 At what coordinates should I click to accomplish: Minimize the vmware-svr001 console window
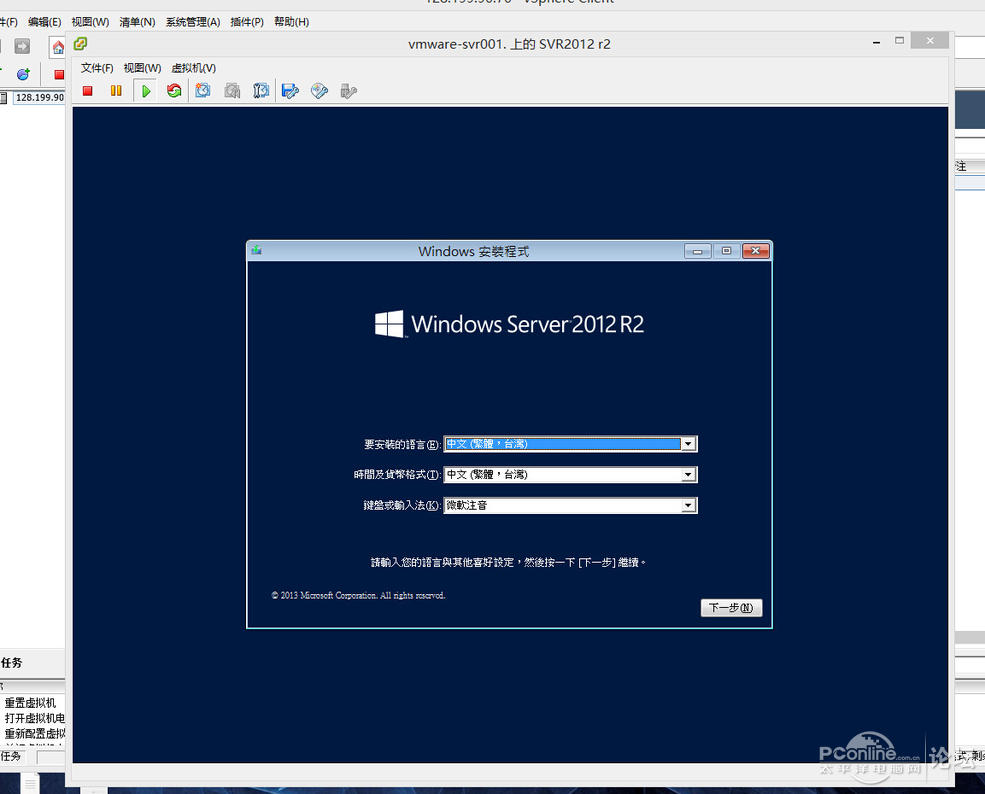pyautogui.click(x=876, y=42)
